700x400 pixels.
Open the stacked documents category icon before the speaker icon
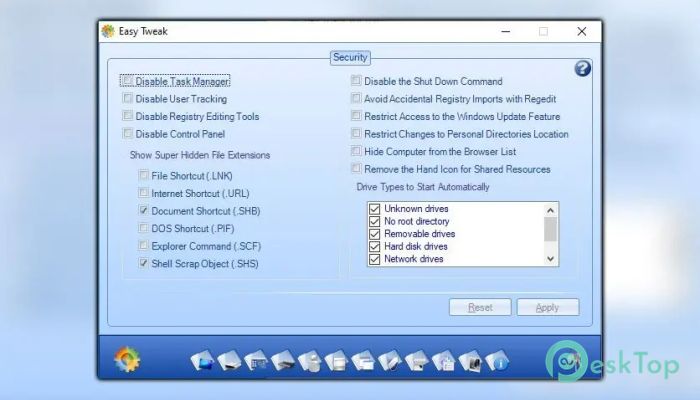pos(443,361)
